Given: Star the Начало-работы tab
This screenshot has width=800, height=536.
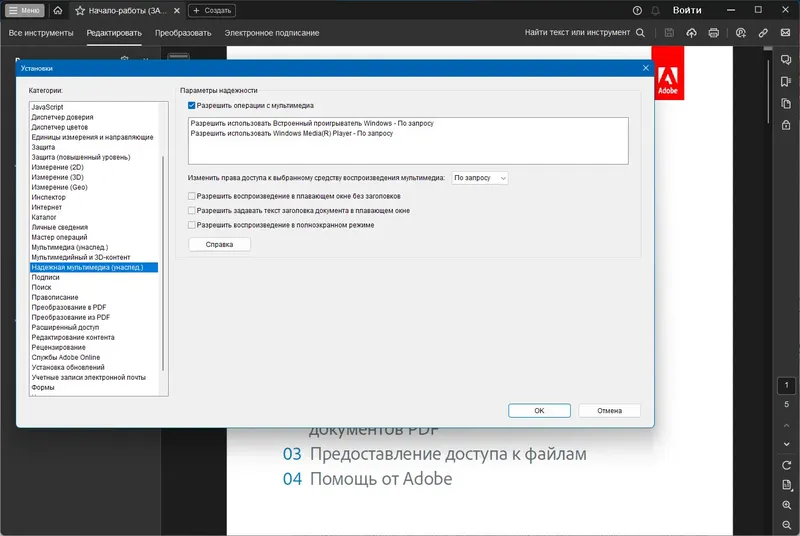Looking at the screenshot, I should pyautogui.click(x=80, y=10).
